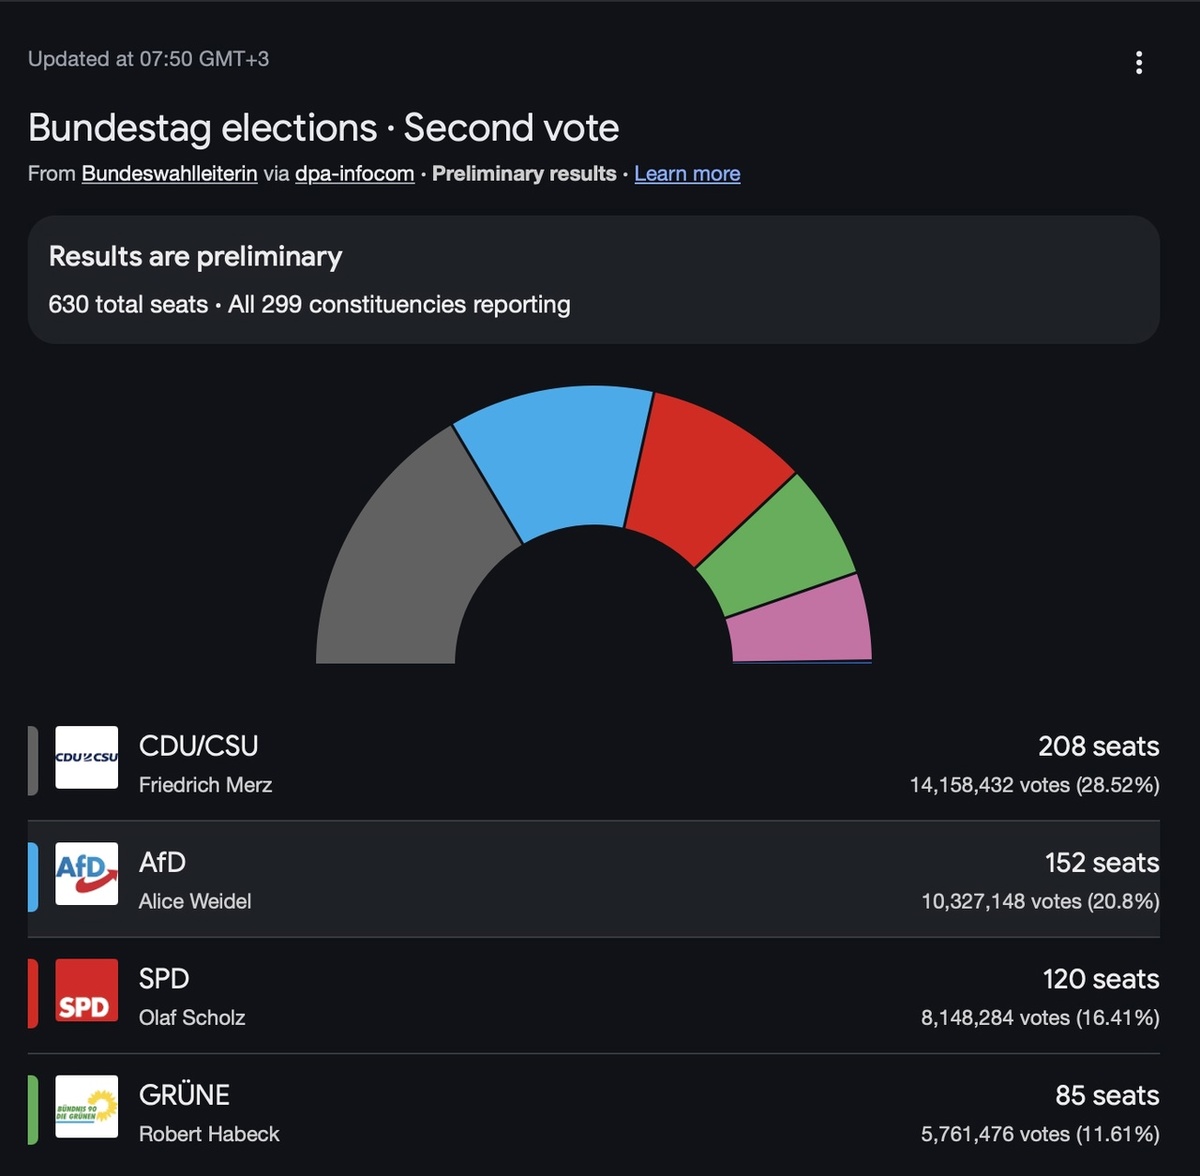Click the SPD party logo
The height and width of the screenshot is (1176, 1200).
pos(86,990)
